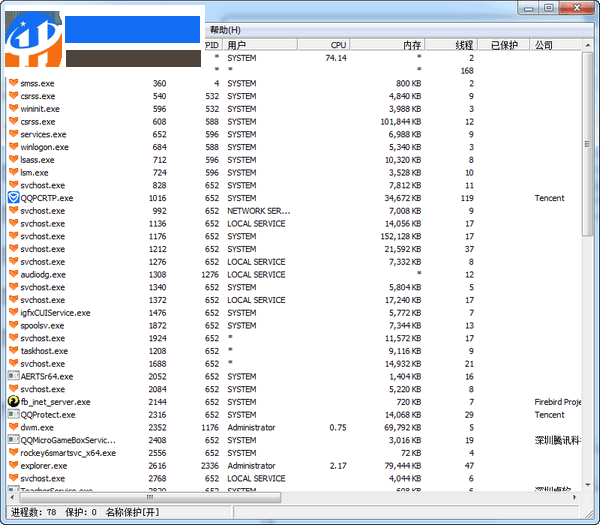Sort by the 用户 column header
The width and height of the screenshot is (600, 525).
pyautogui.click(x=260, y=45)
